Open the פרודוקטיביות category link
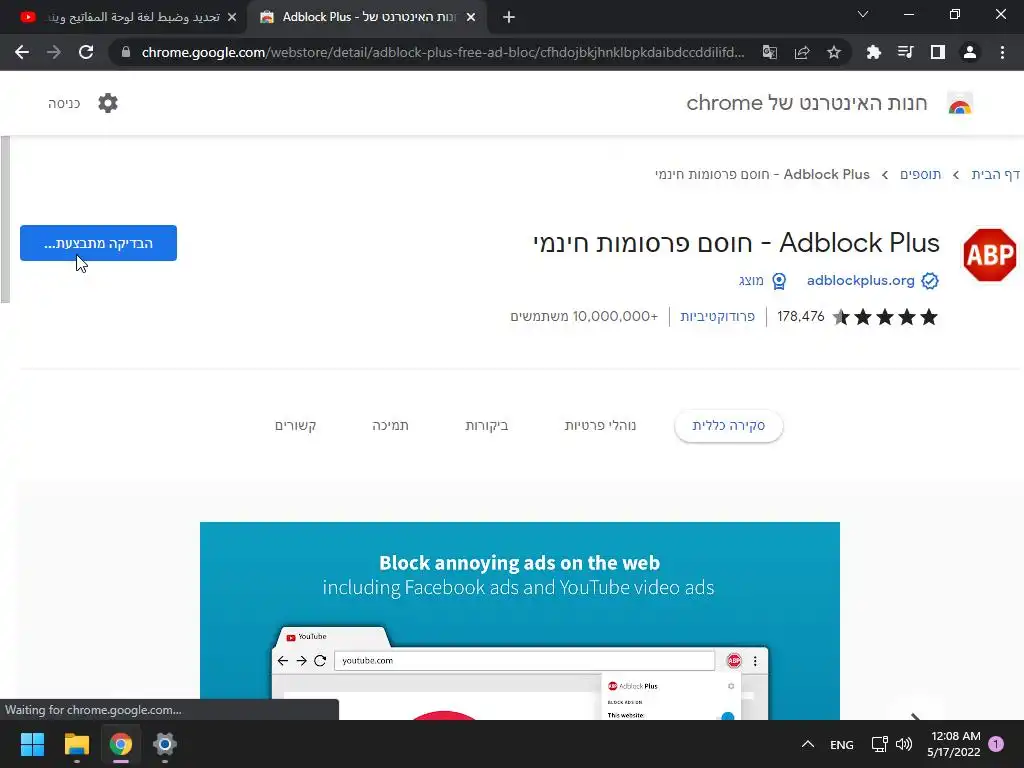 (717, 317)
